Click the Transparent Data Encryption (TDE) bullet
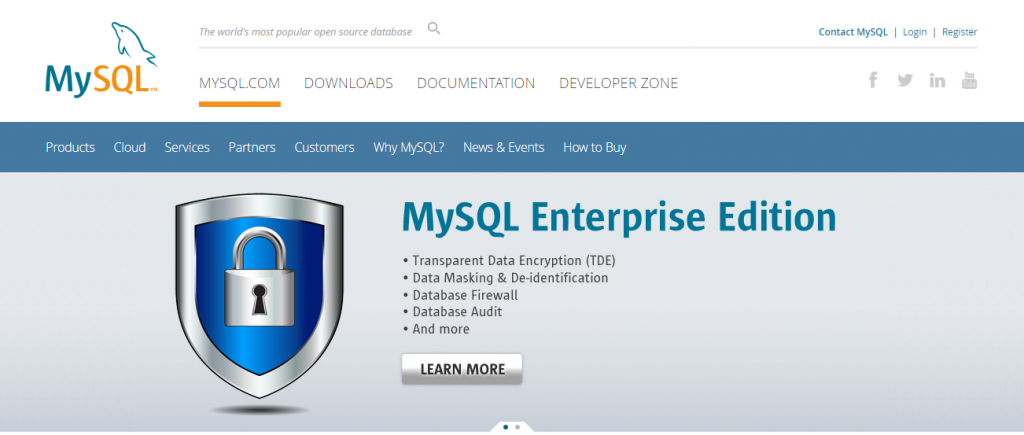Viewport: 1024px width, 435px height. coord(509,261)
